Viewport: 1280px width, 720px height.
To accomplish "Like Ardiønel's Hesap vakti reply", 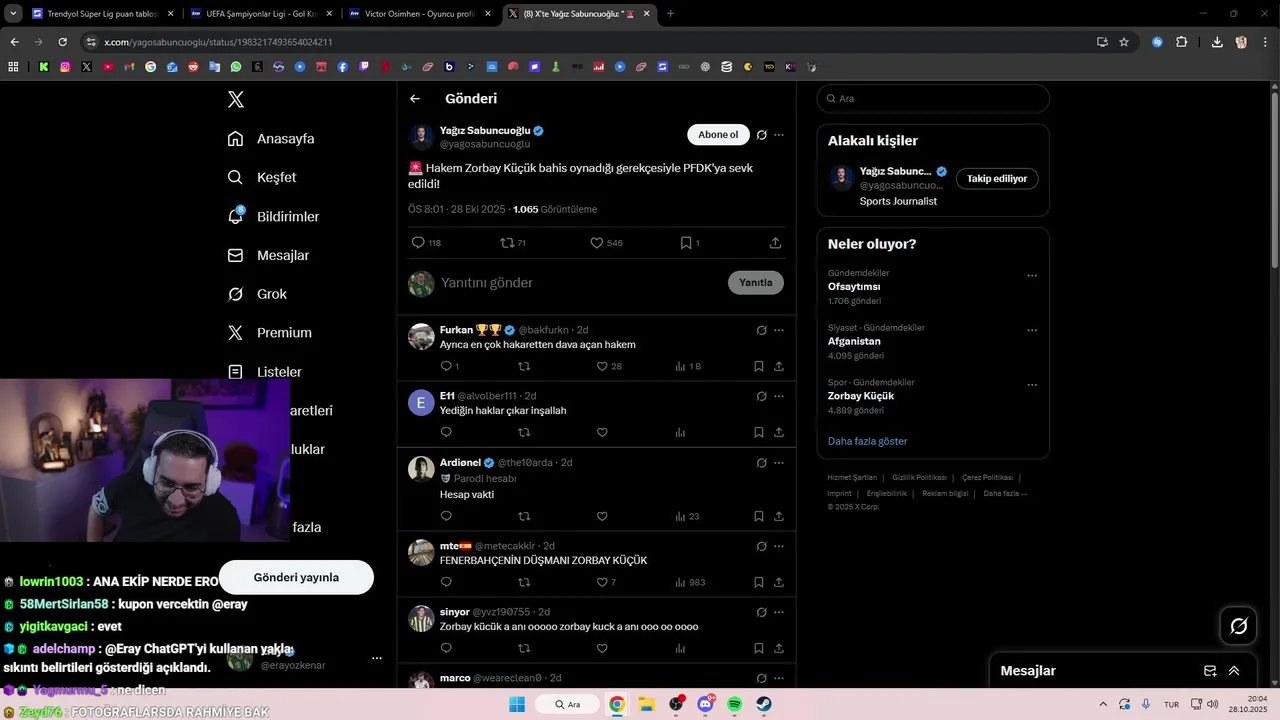I will tap(602, 516).
